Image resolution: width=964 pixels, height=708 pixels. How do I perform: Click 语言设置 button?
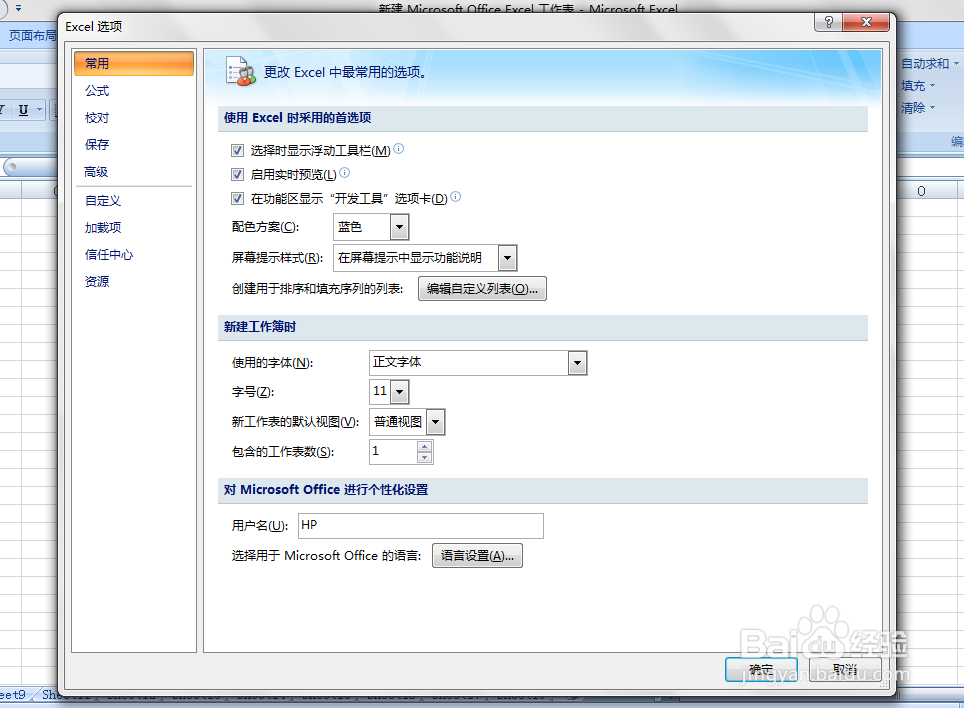[x=477, y=556]
